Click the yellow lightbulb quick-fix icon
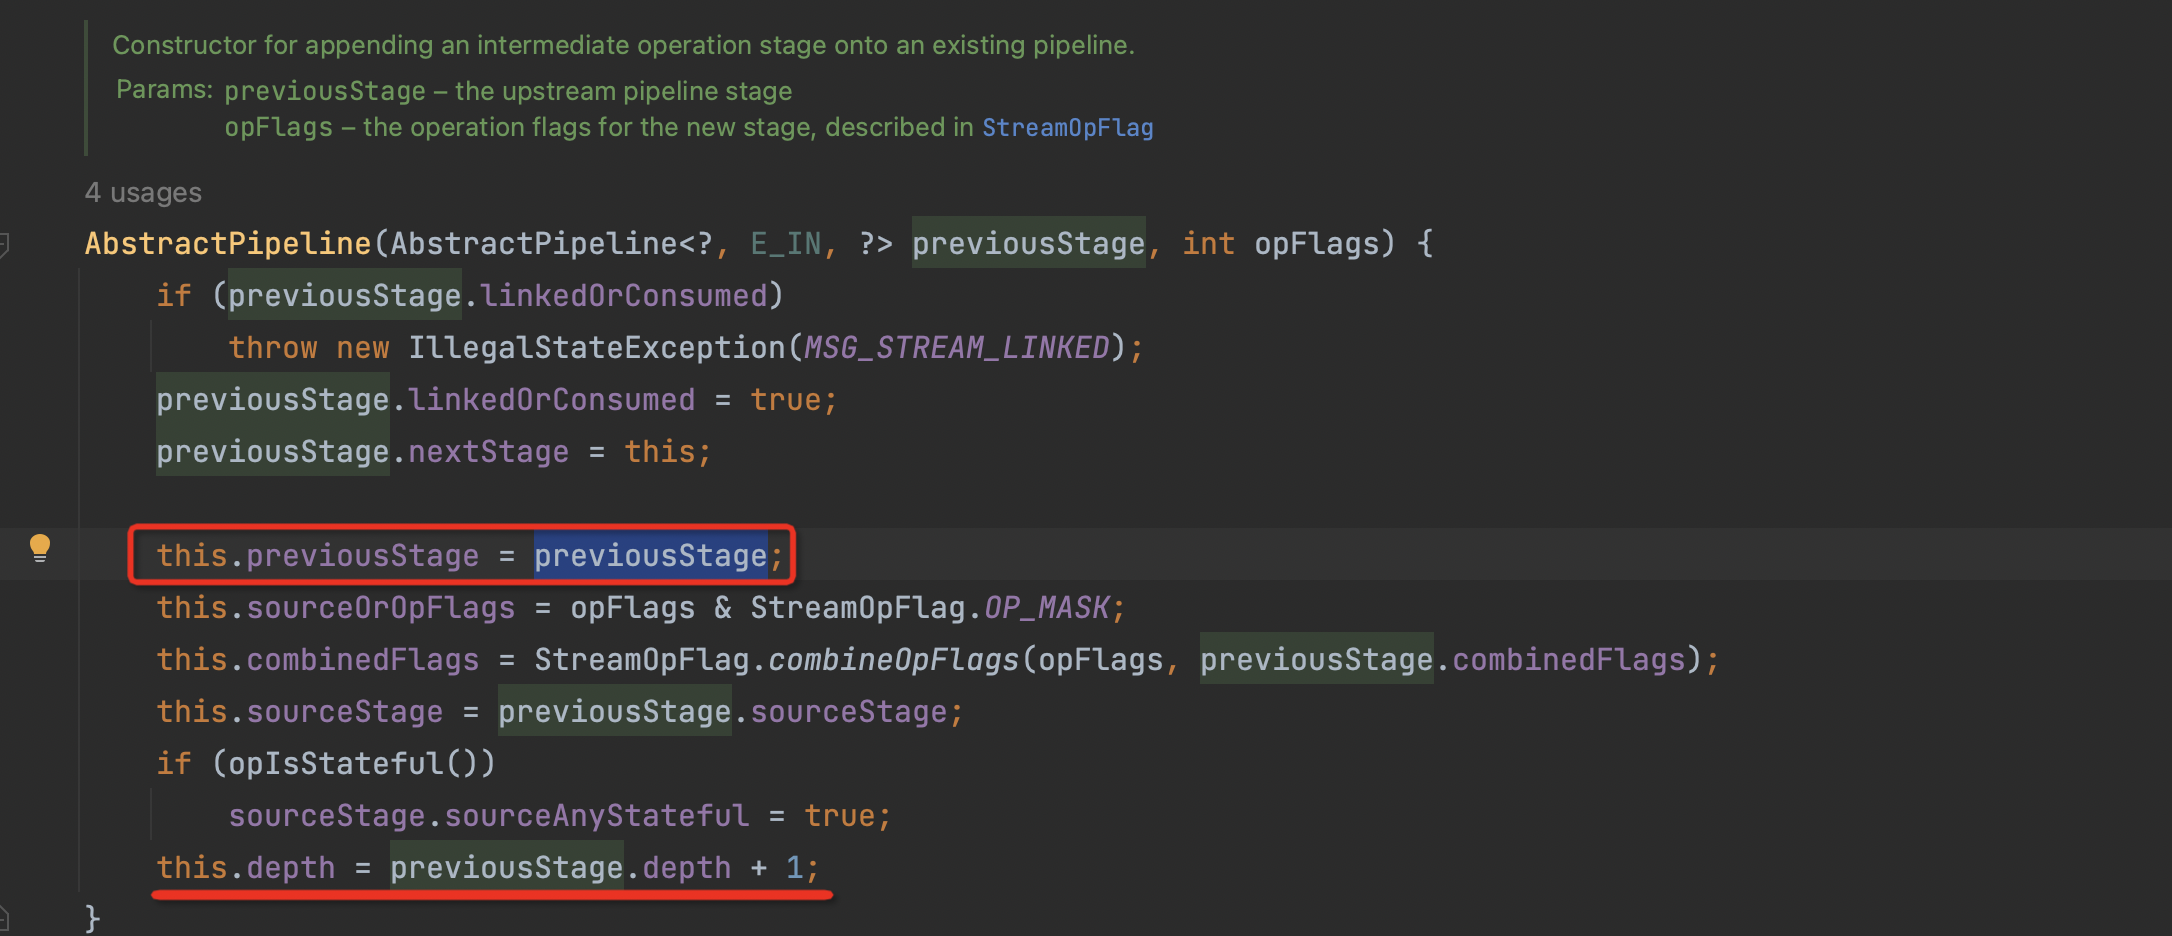This screenshot has width=2172, height=936. [x=40, y=547]
